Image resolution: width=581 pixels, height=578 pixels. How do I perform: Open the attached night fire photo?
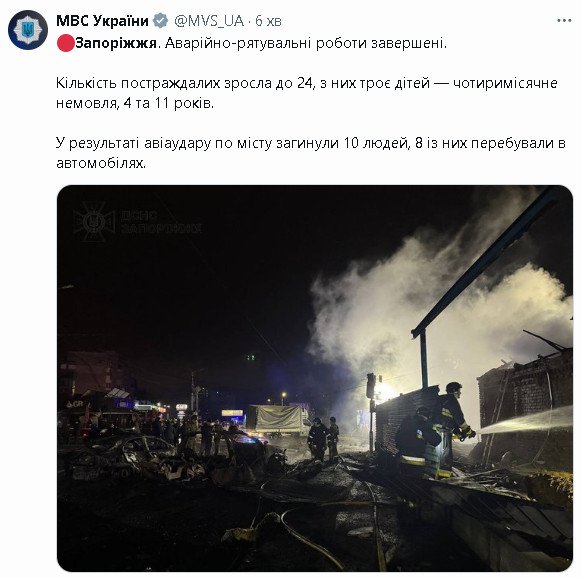315,378
